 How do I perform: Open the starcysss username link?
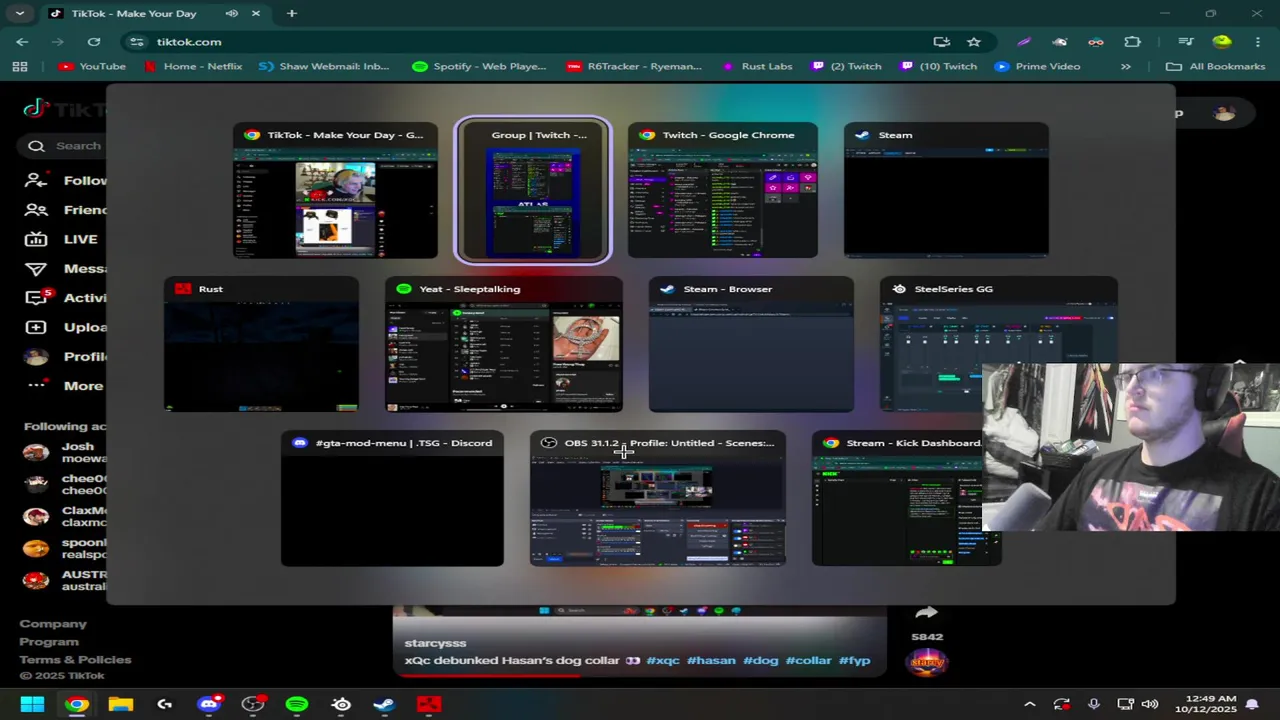tap(435, 643)
